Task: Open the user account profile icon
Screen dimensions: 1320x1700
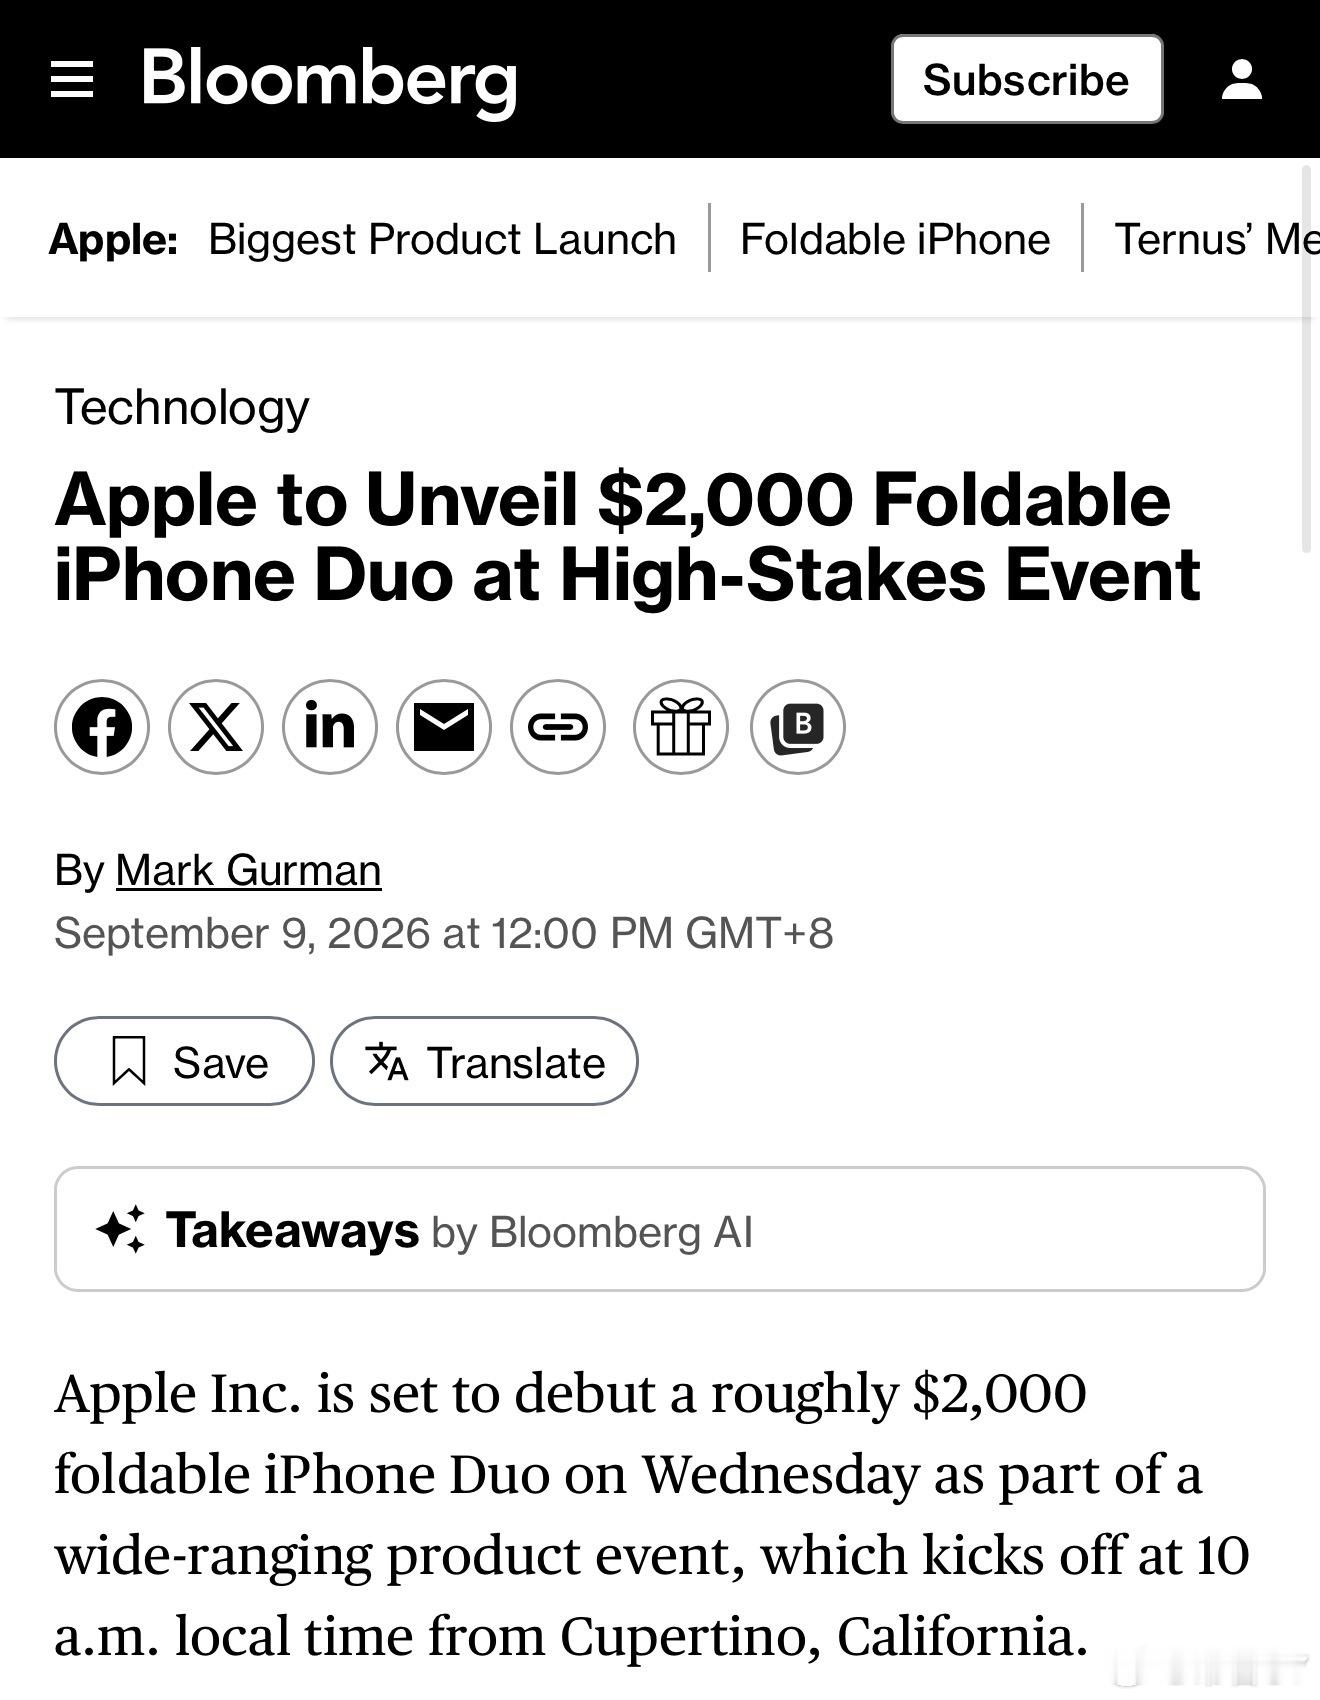Action: (1242, 79)
